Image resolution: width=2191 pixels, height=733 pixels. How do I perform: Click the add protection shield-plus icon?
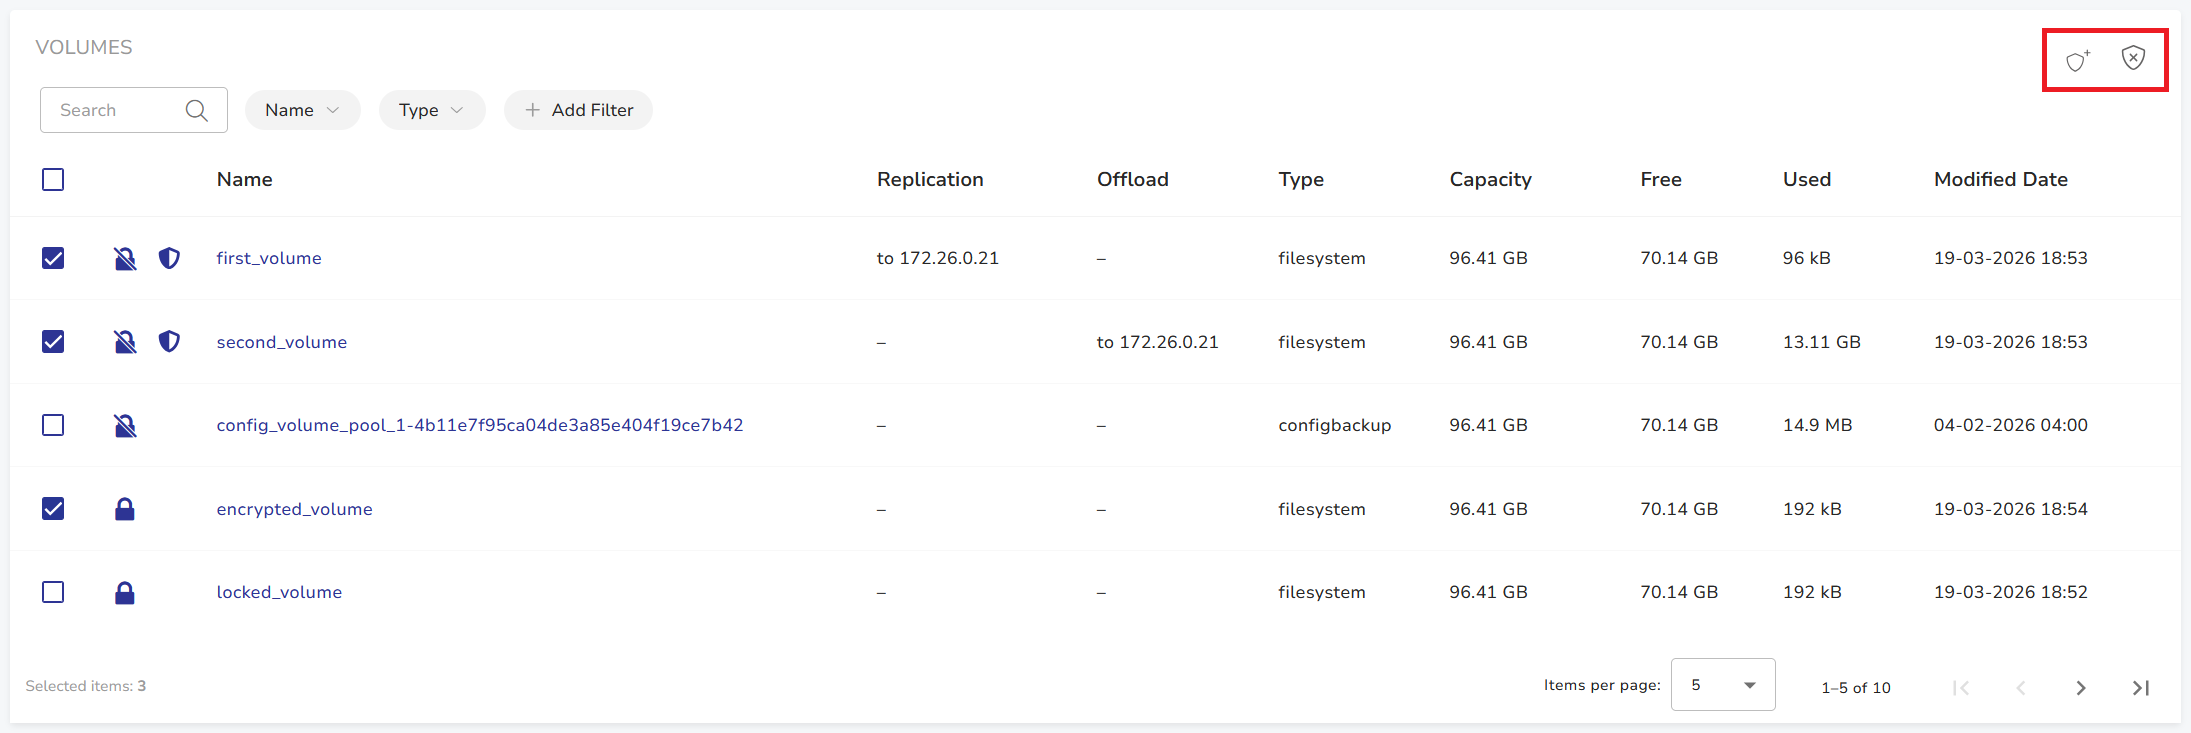(2078, 61)
